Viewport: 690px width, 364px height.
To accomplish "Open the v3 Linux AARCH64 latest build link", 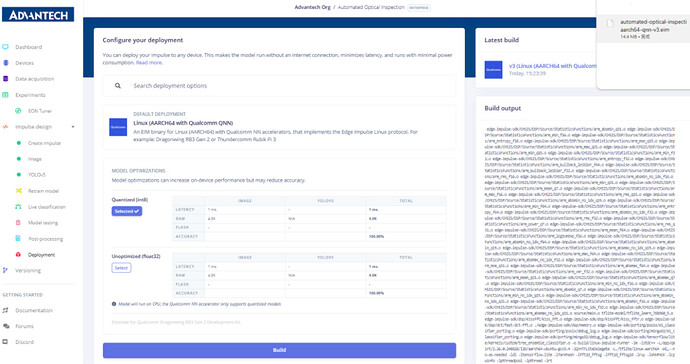I will click(x=553, y=66).
